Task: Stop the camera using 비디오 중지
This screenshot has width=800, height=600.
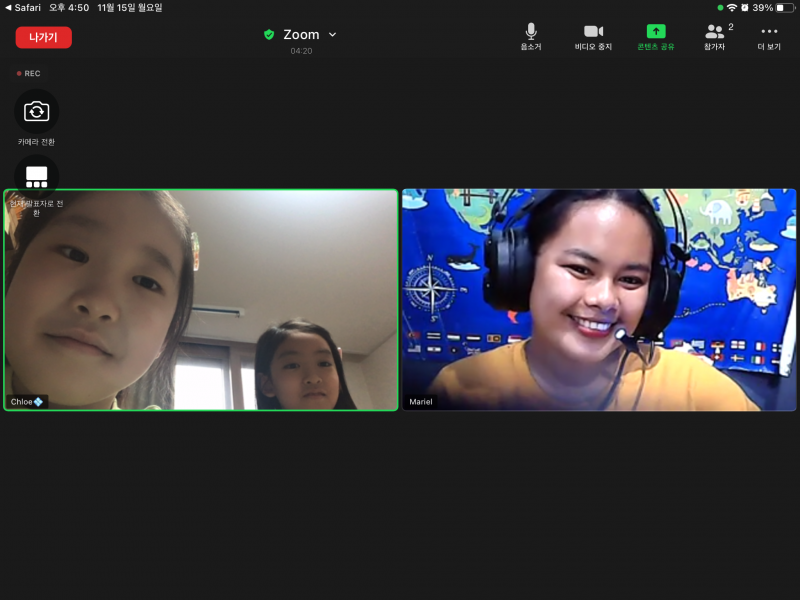Action: point(593,32)
